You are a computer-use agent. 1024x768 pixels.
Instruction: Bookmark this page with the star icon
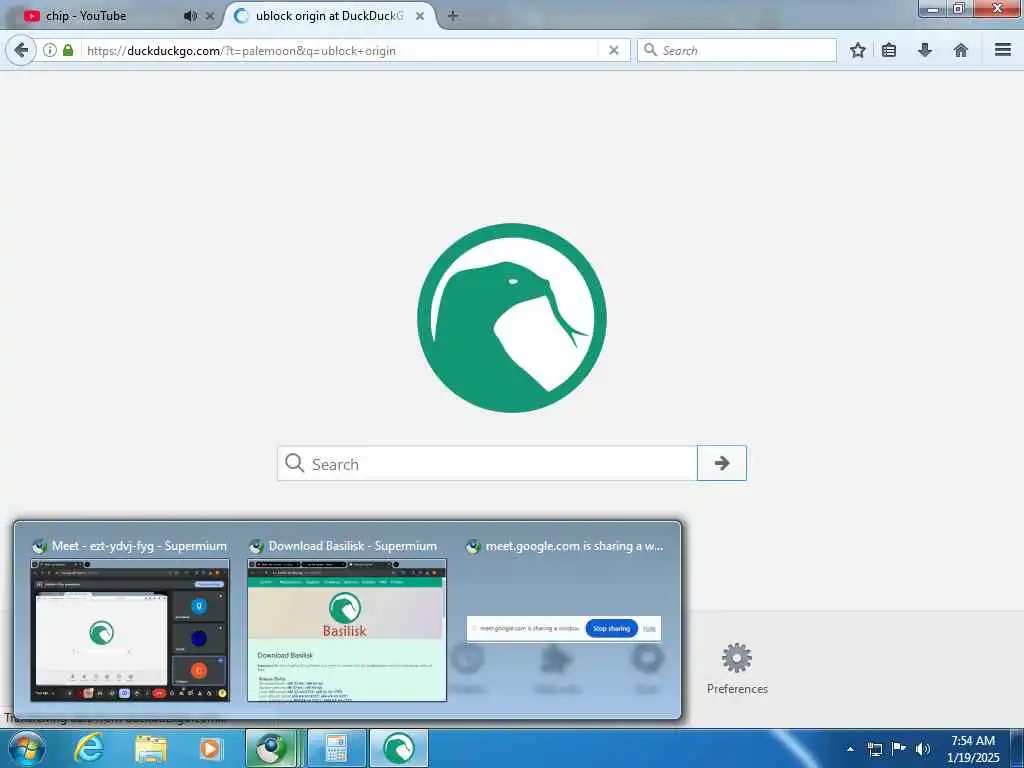[x=857, y=50]
